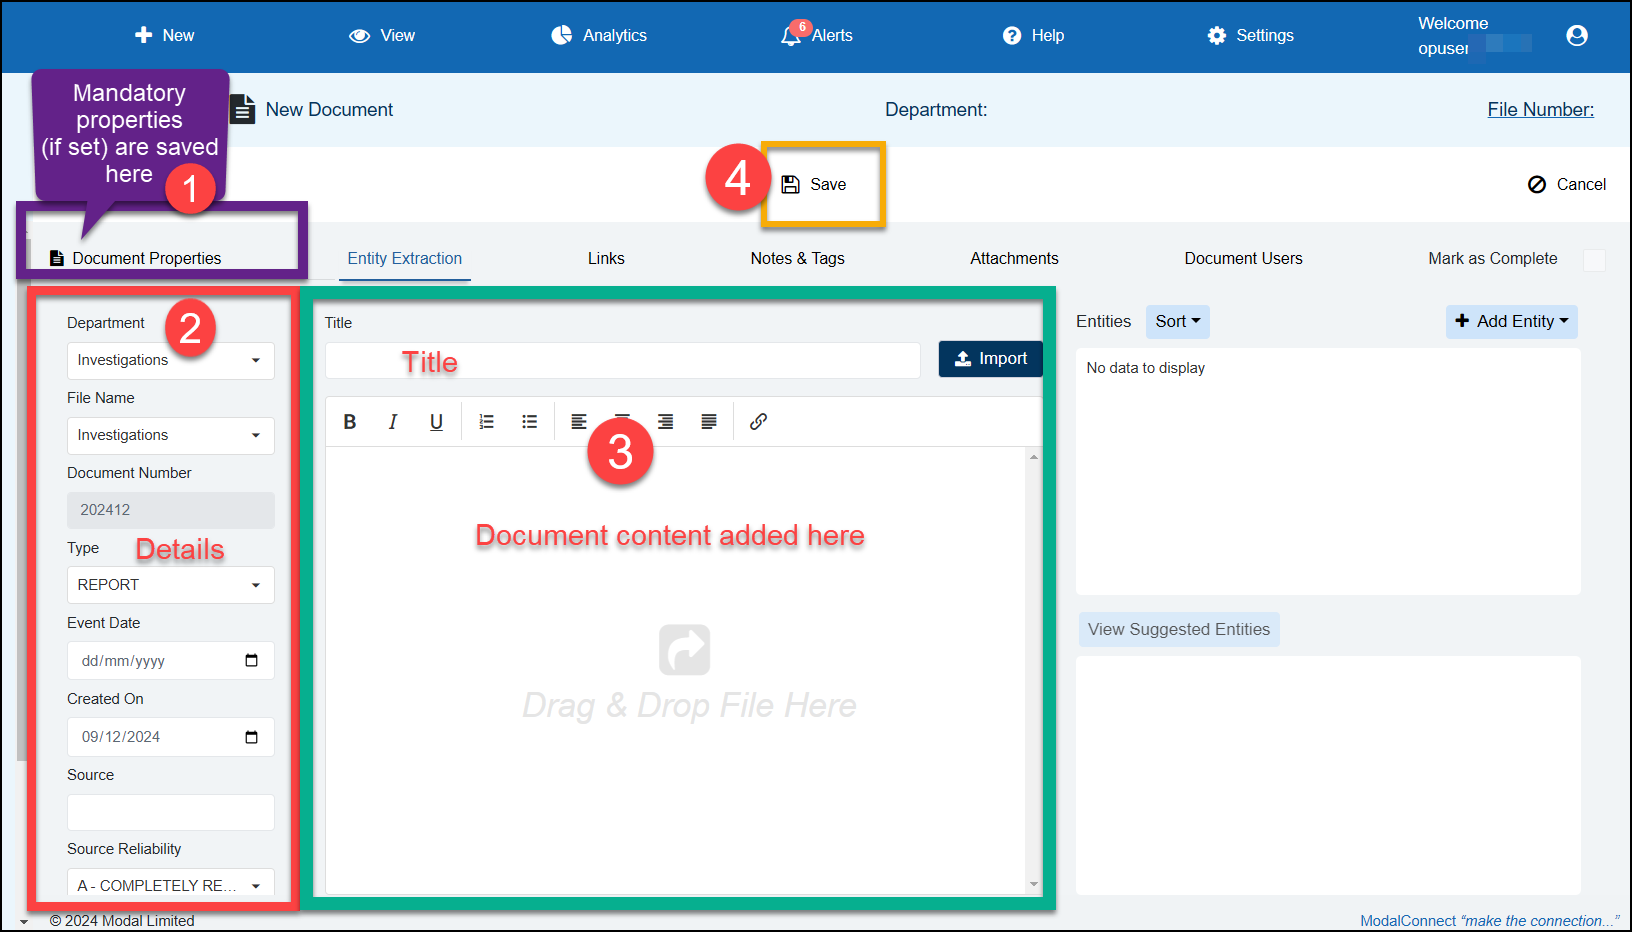Click the Import button
1632x932 pixels.
coord(990,359)
